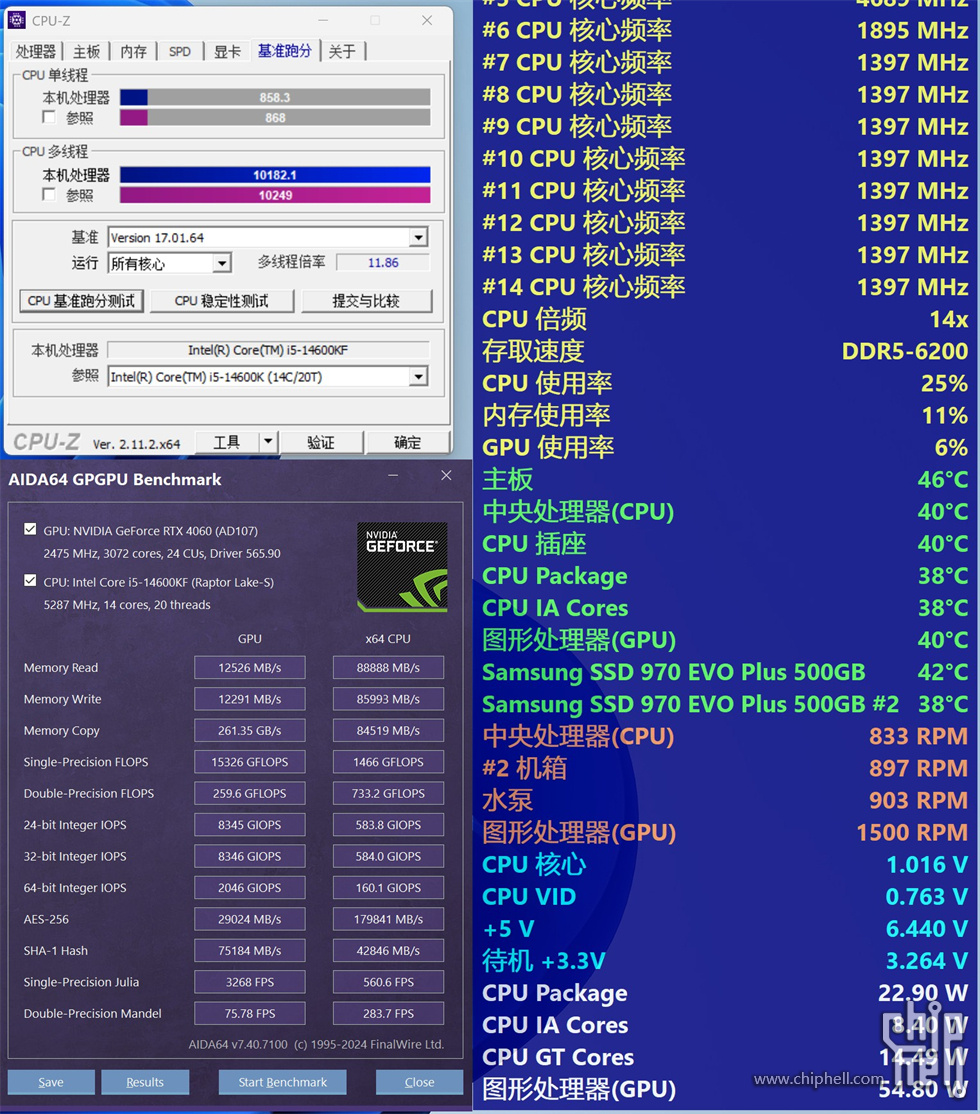
Task: Click the #6 CPU 核心频率 1895 MHz row
Action: [x=725, y=31]
